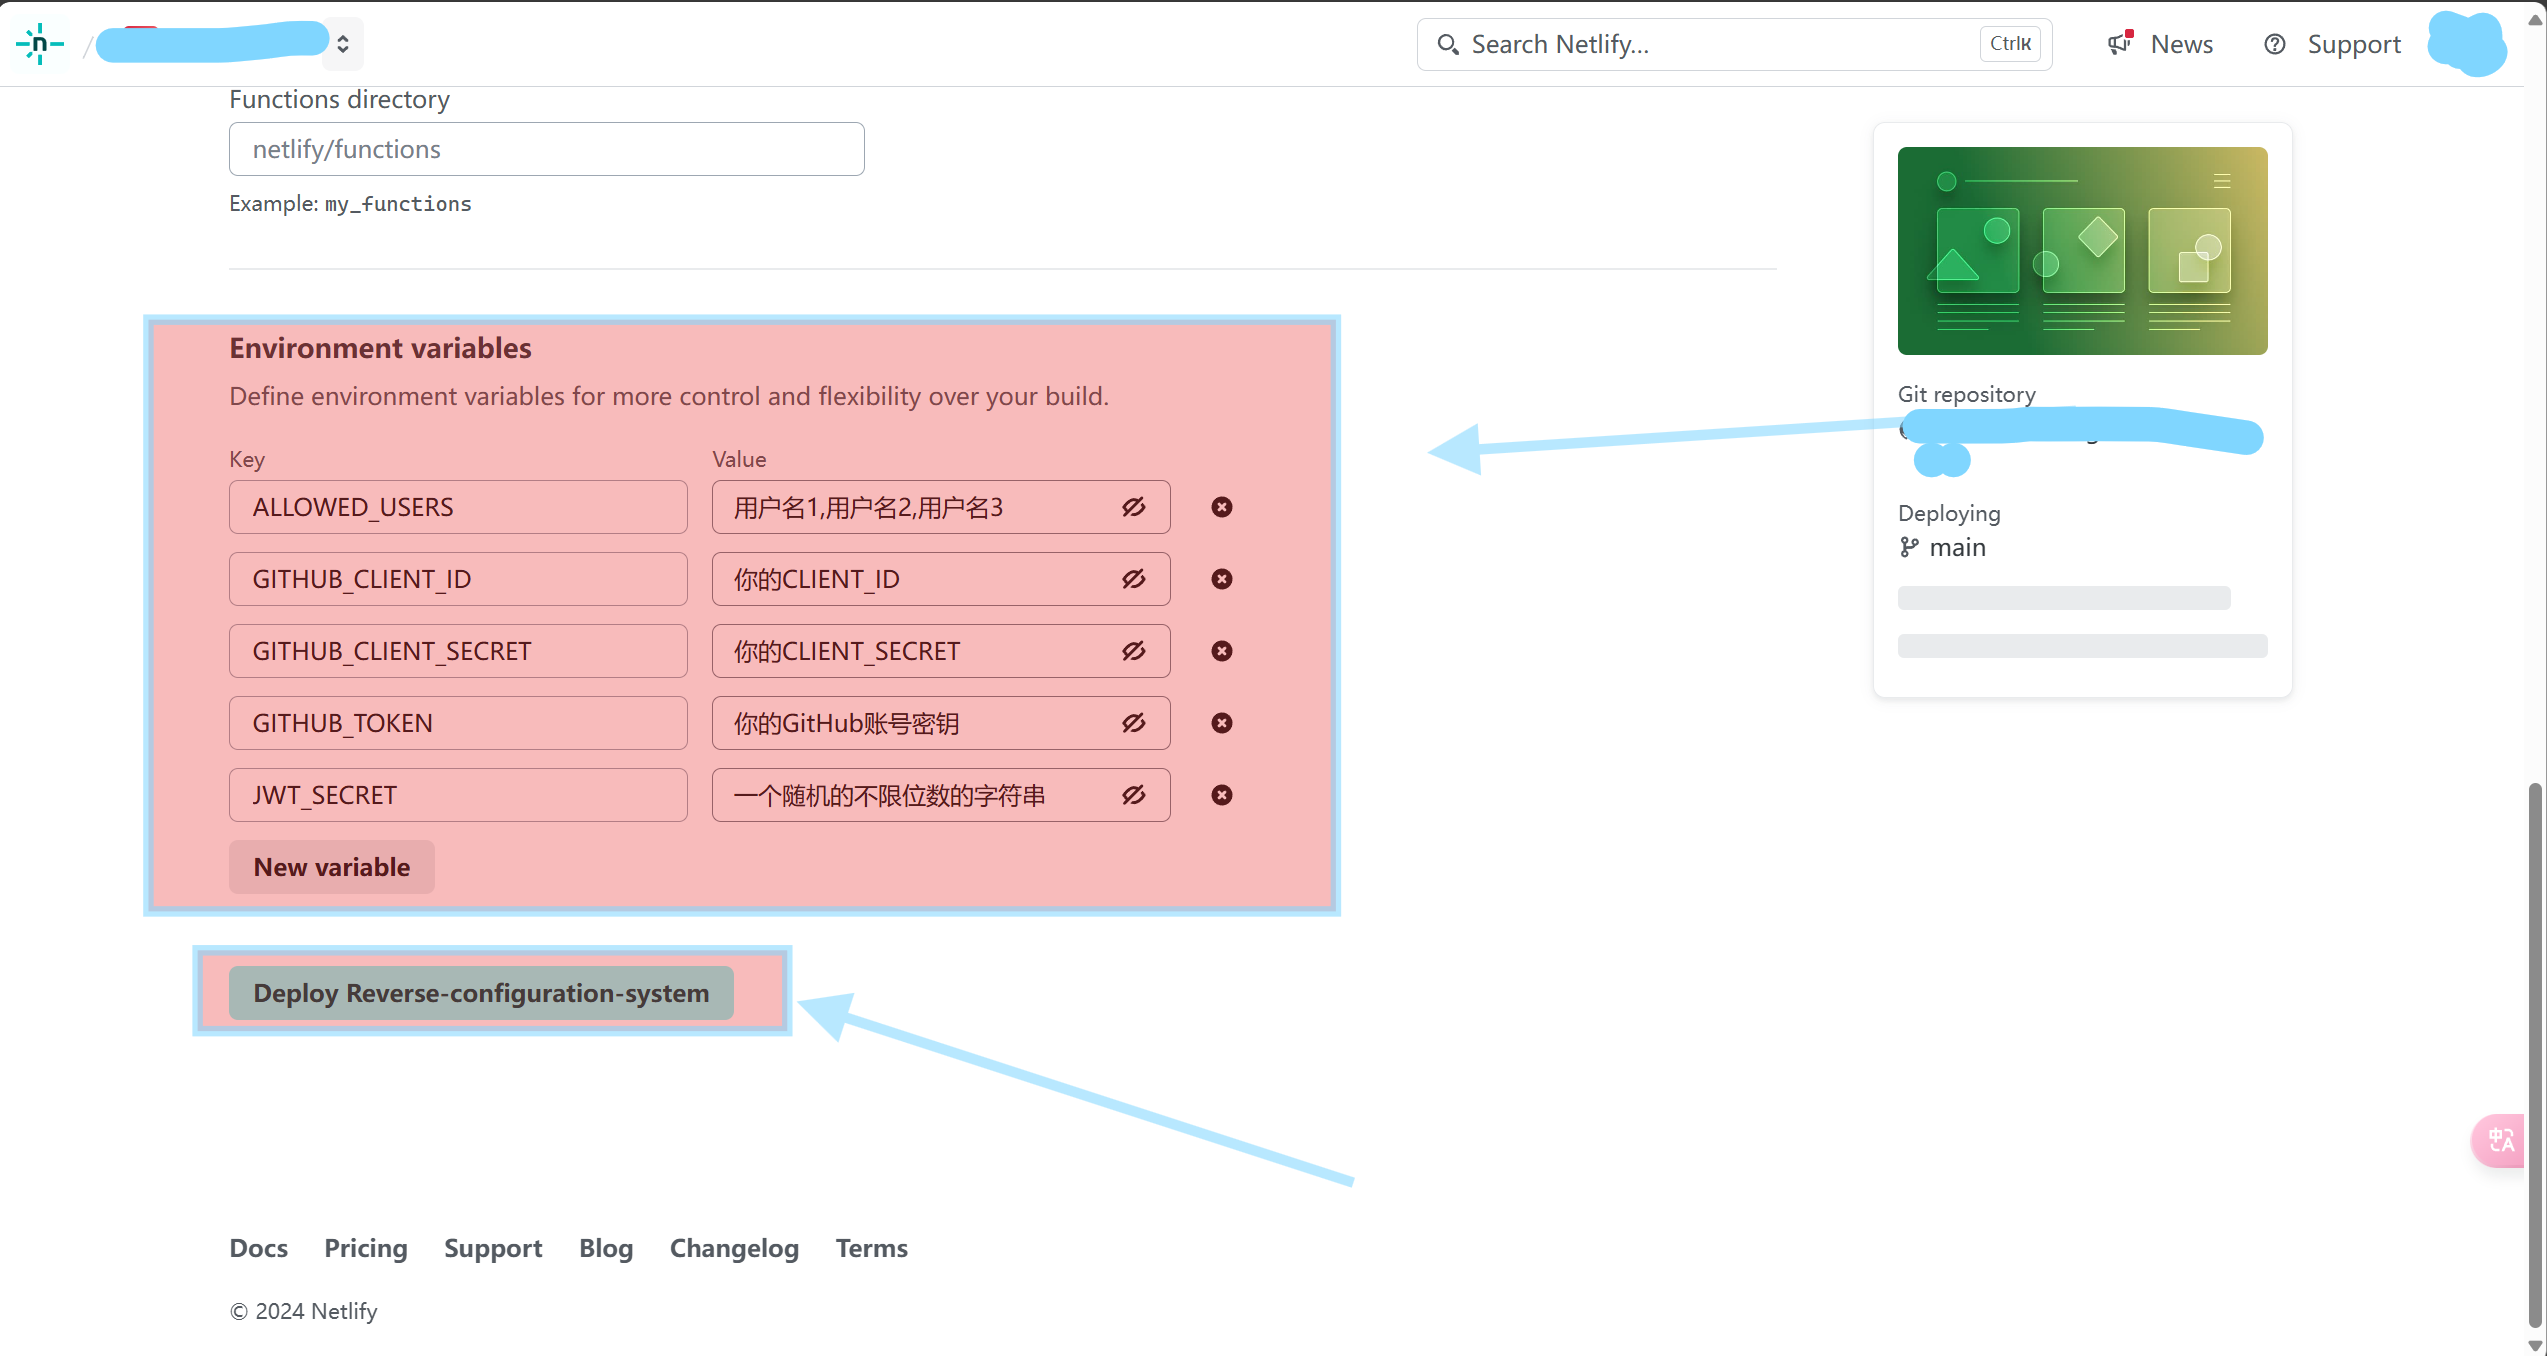Viewport: 2547px width, 1356px height.
Task: Delete the GITHUB_CLIENT_ID variable row
Action: pos(1221,579)
